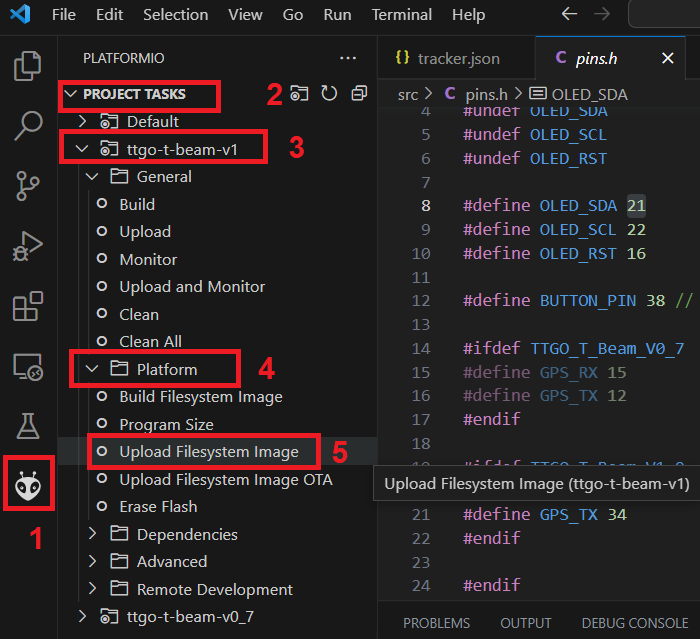Show the PROBLEMS panel tab
Viewport: 700px width, 639px height.
(x=436, y=623)
